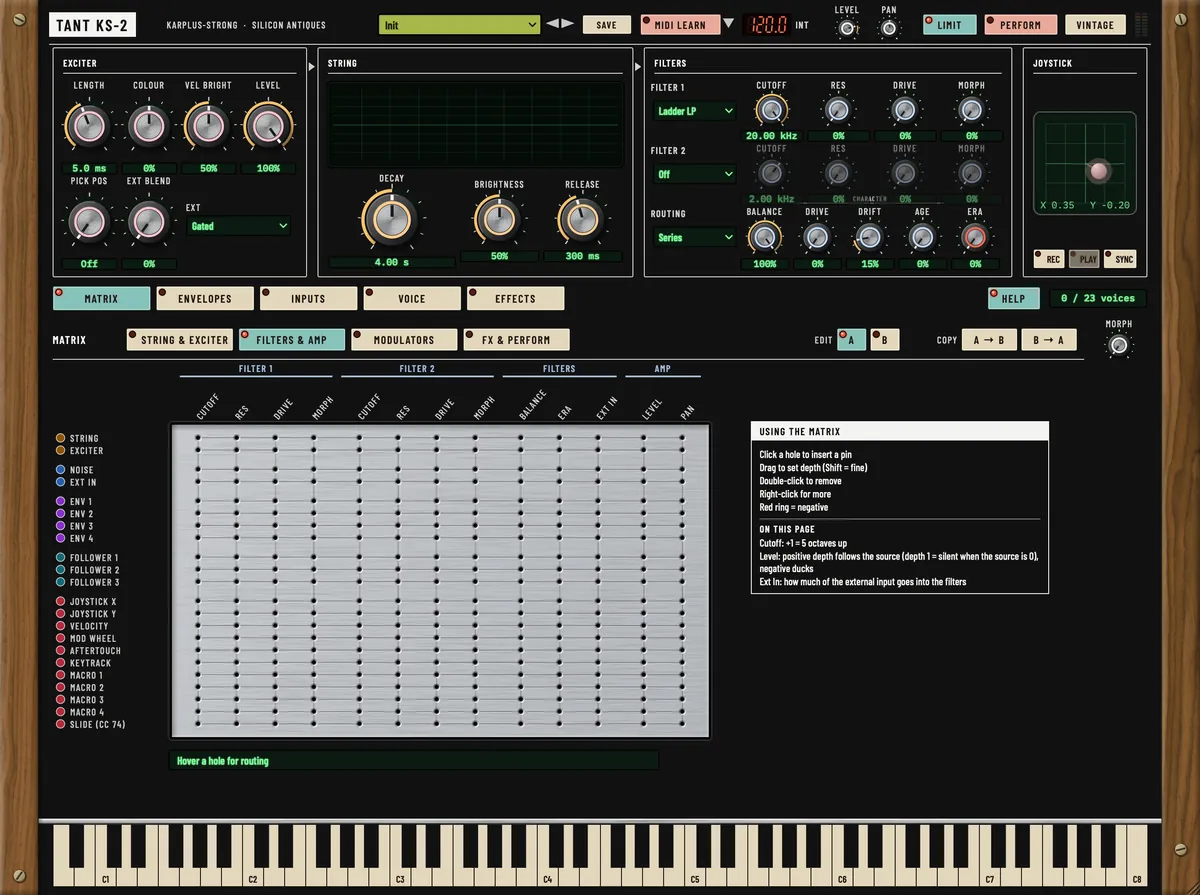Open the Init preset dropdown
Screen dimensions: 1200x895
tap(460, 24)
